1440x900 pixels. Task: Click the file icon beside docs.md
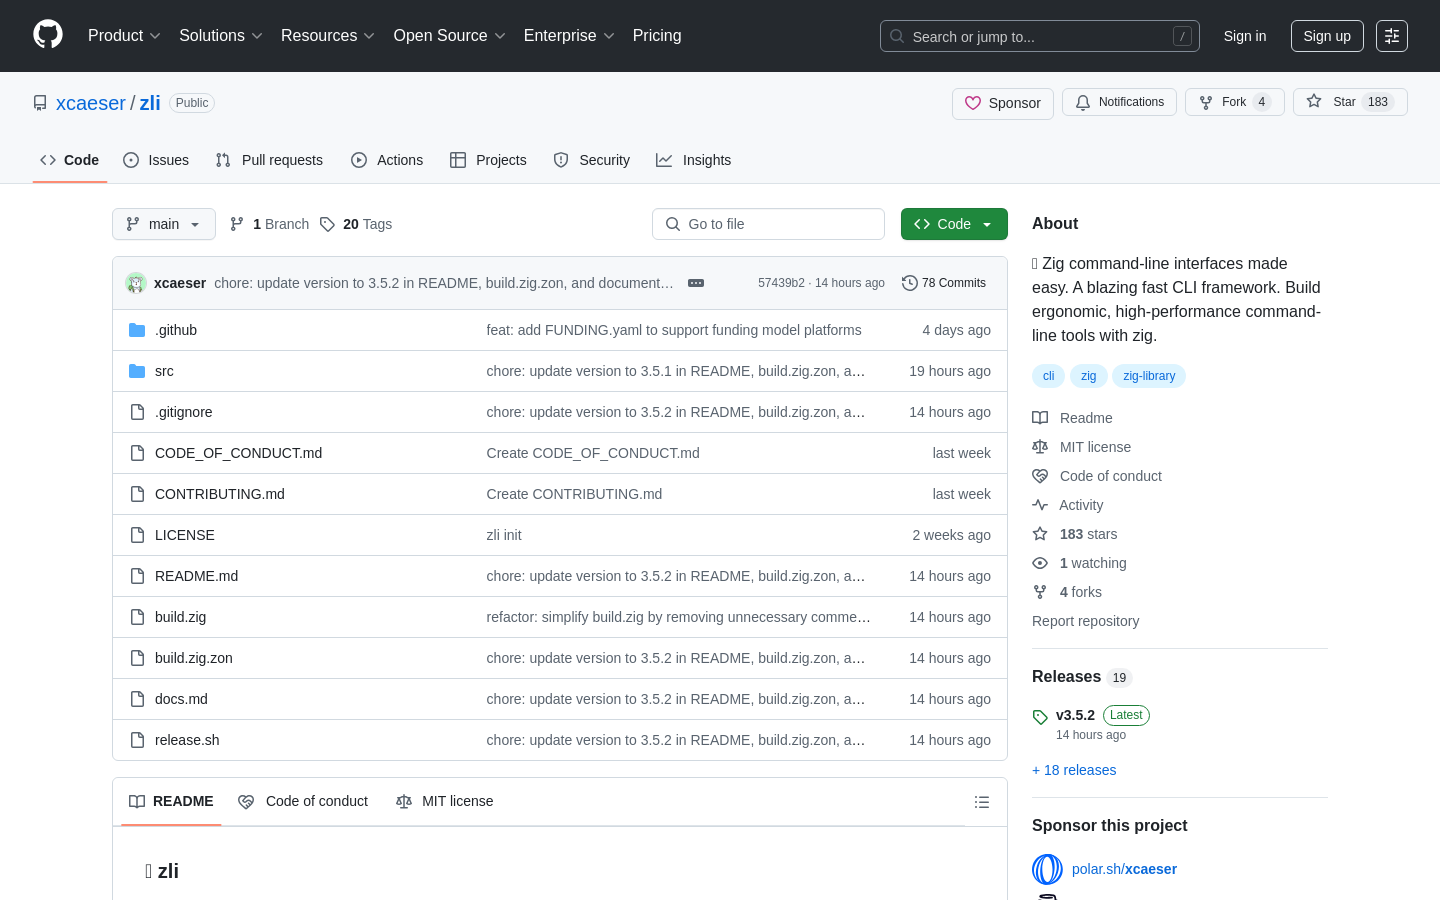[x=137, y=699]
